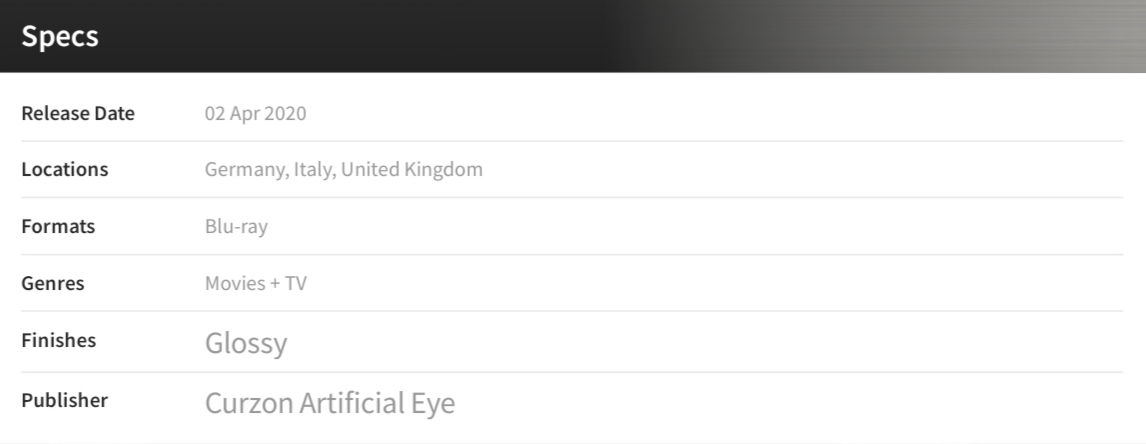
Task: Click the Genres row label
Action: coord(53,284)
